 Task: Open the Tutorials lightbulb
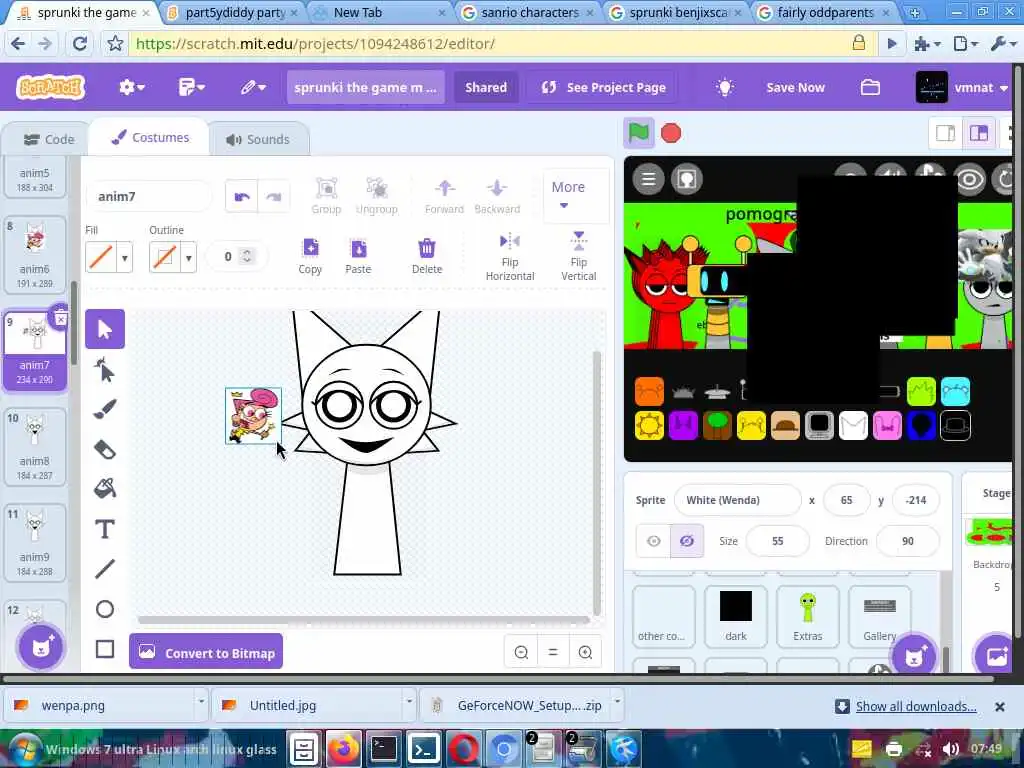click(725, 88)
